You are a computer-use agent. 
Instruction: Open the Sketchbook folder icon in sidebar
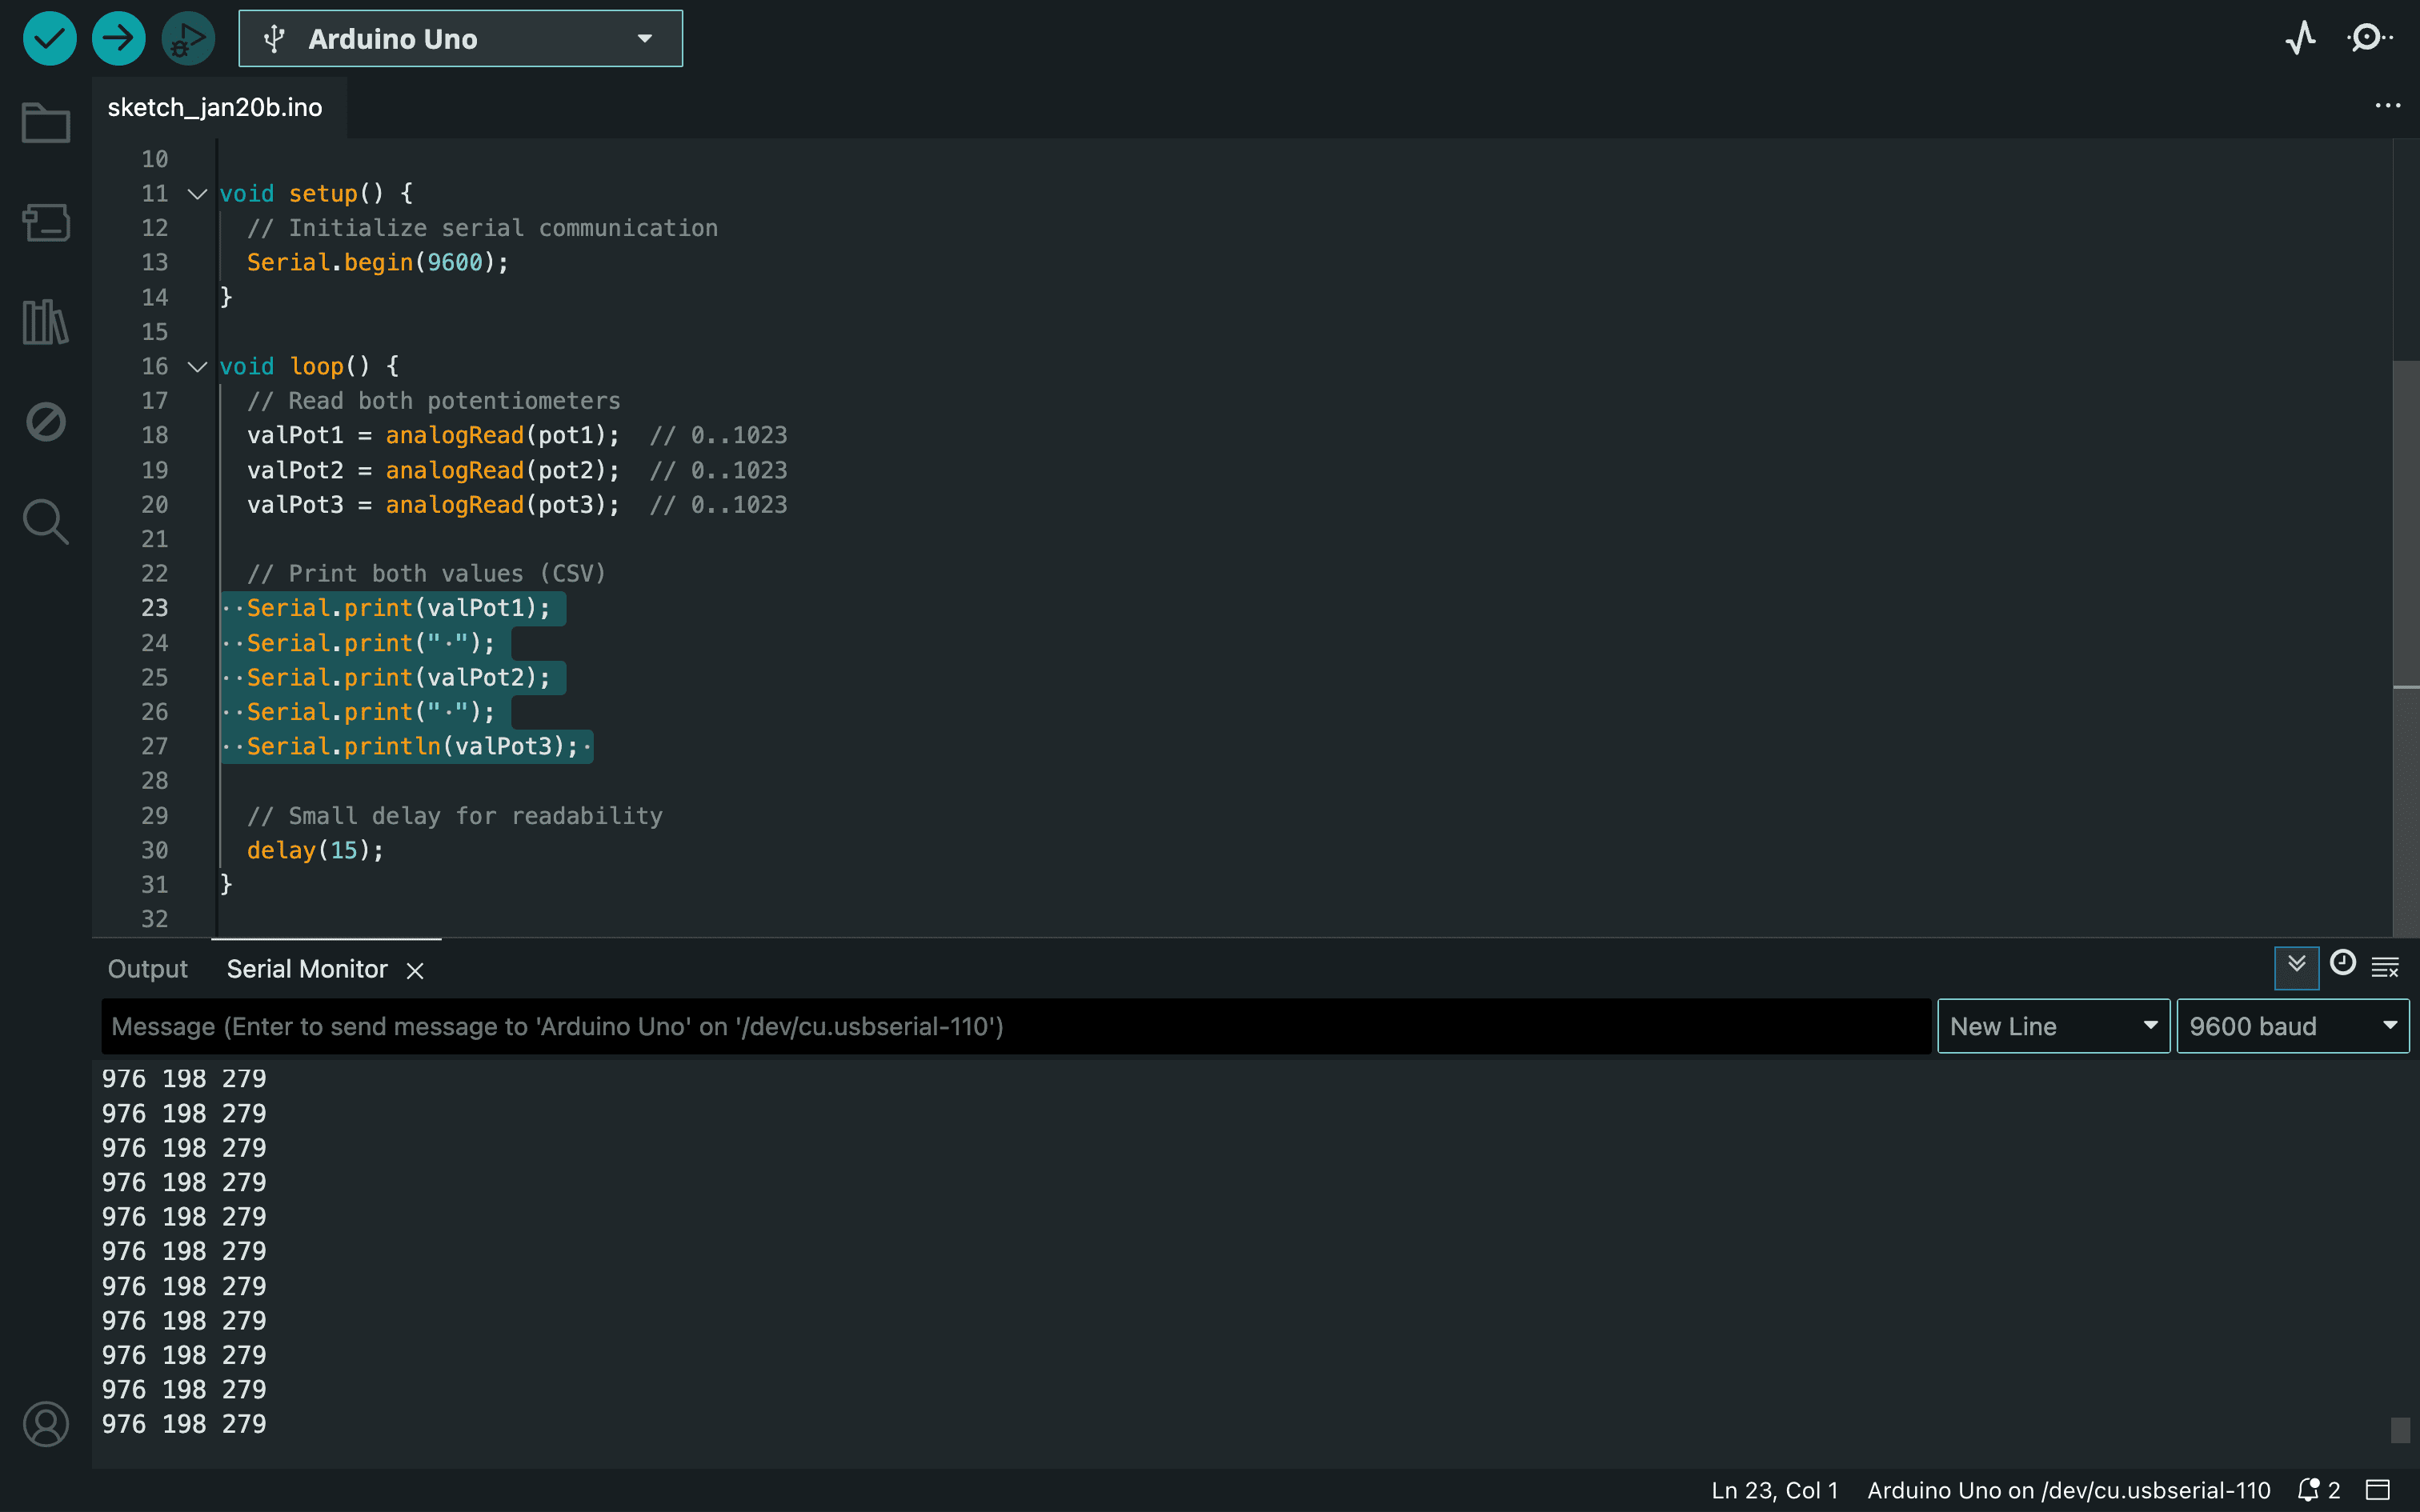tap(46, 123)
